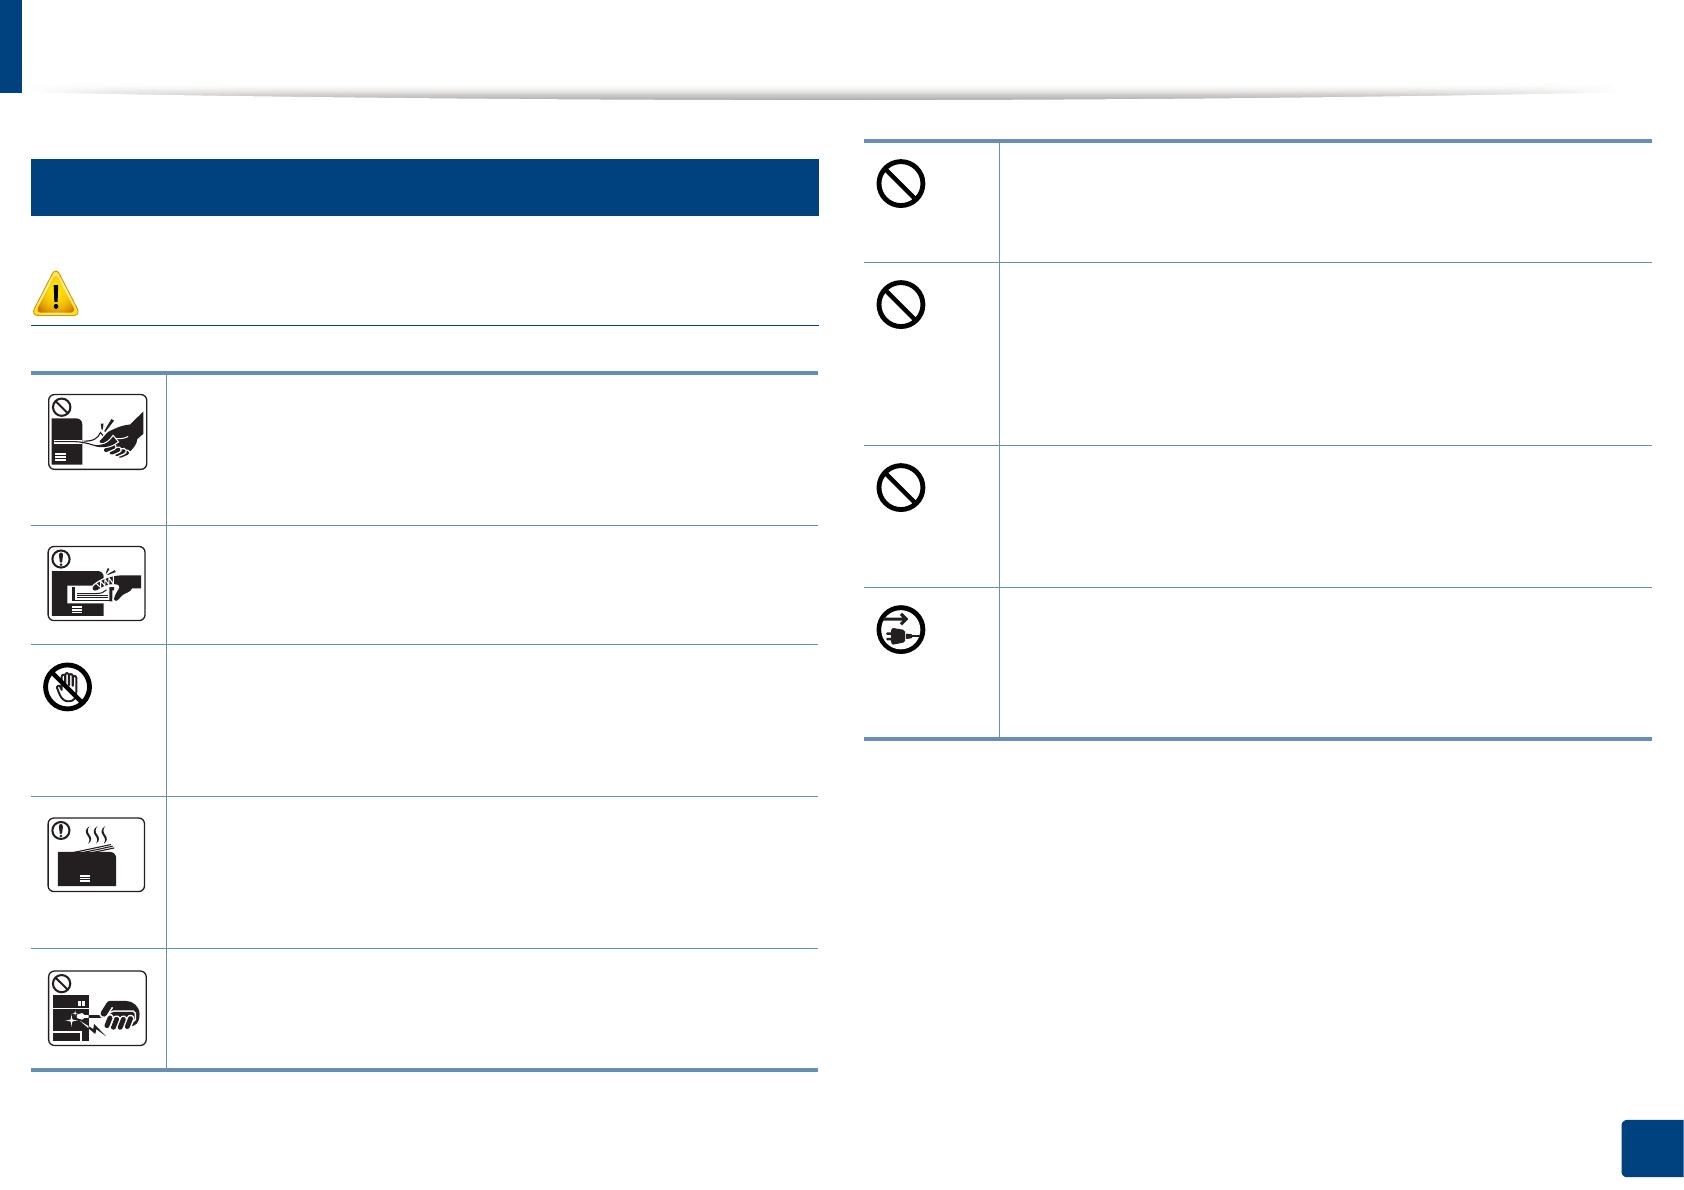
Task: Select the cell beside the no-pulling-paper icon
Action: tap(492, 450)
